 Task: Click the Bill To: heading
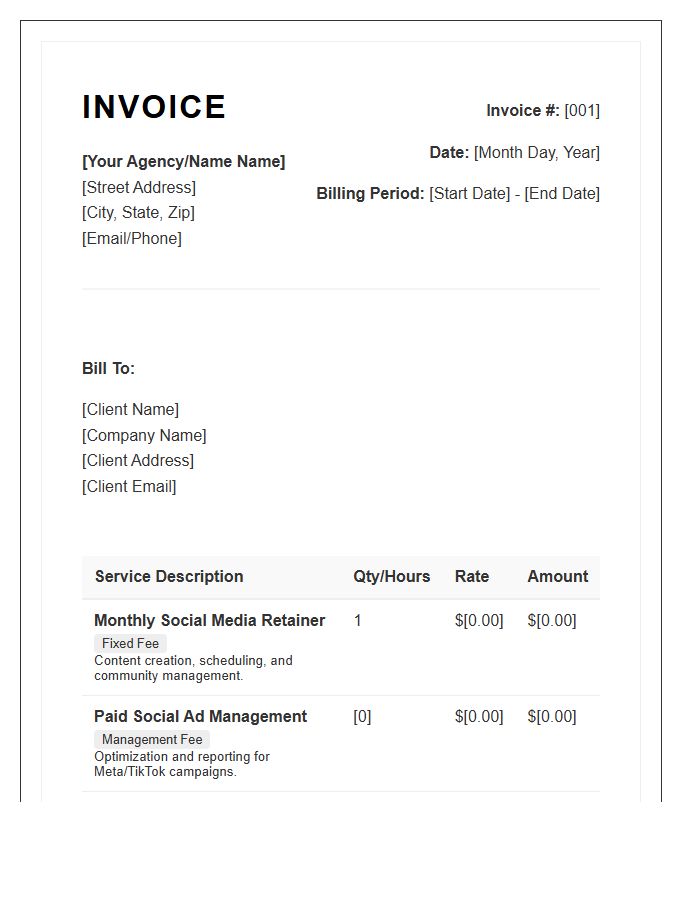(108, 368)
